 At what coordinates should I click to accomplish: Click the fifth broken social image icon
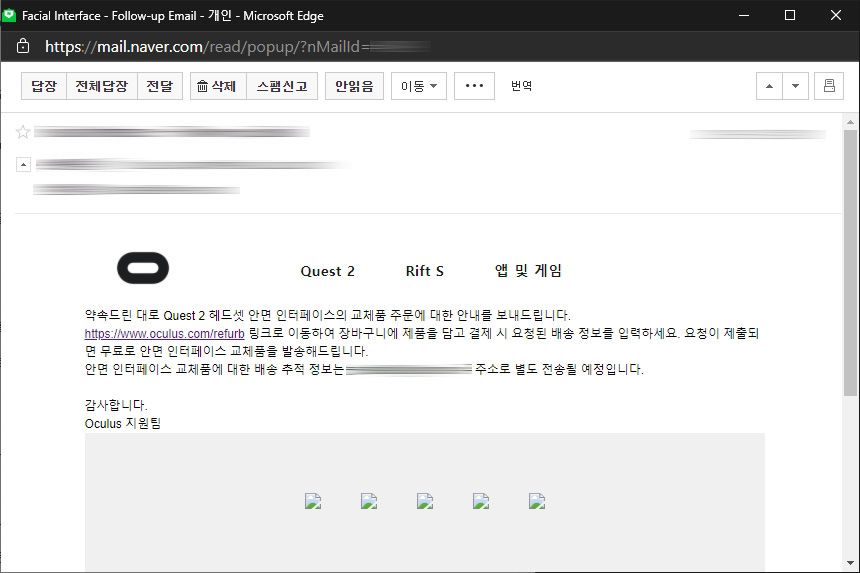click(x=537, y=501)
